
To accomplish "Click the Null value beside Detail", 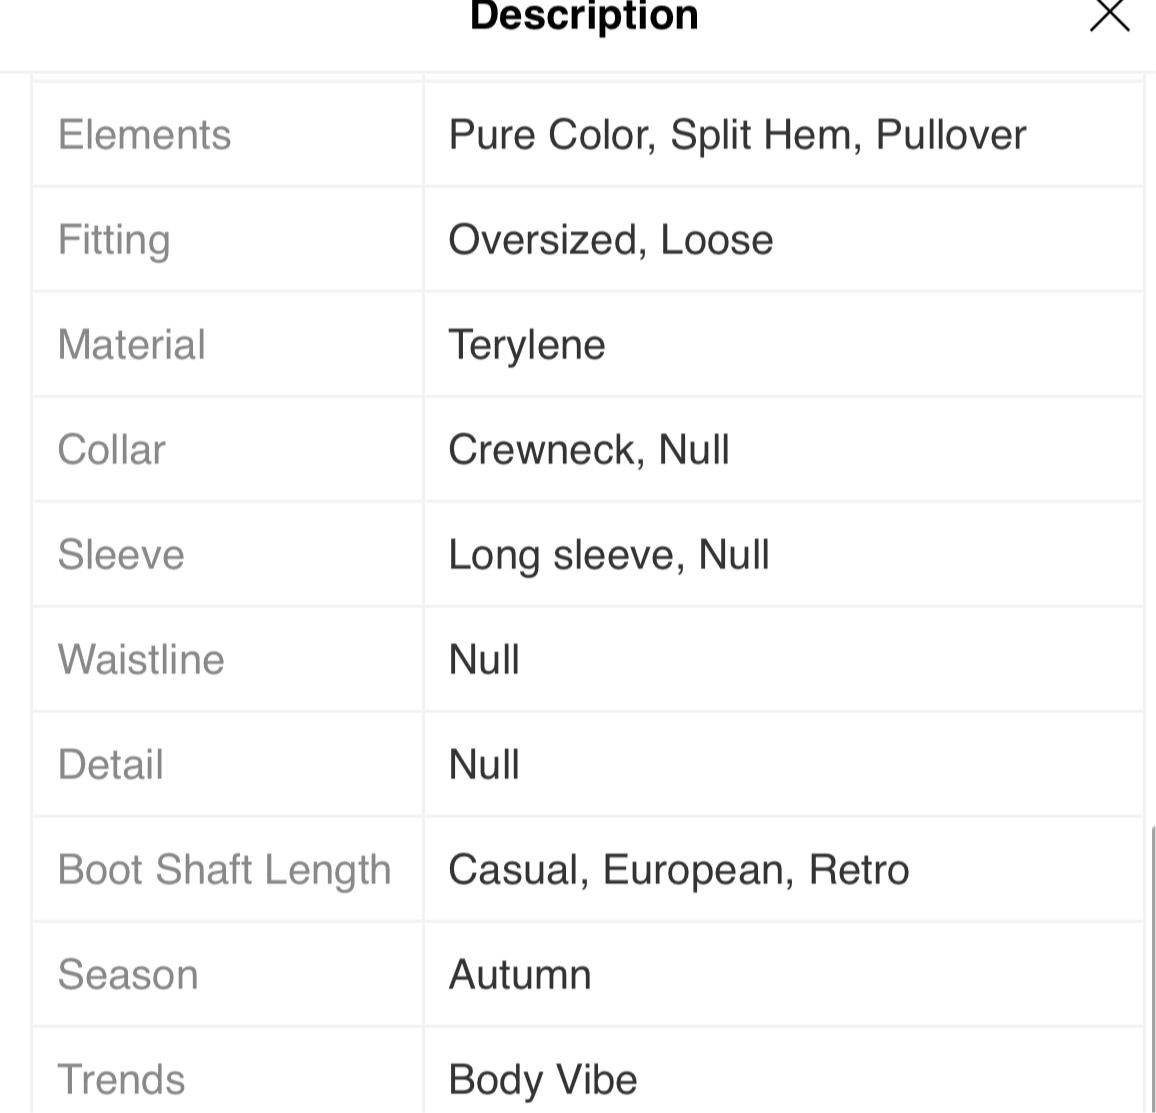I will pos(484,764).
